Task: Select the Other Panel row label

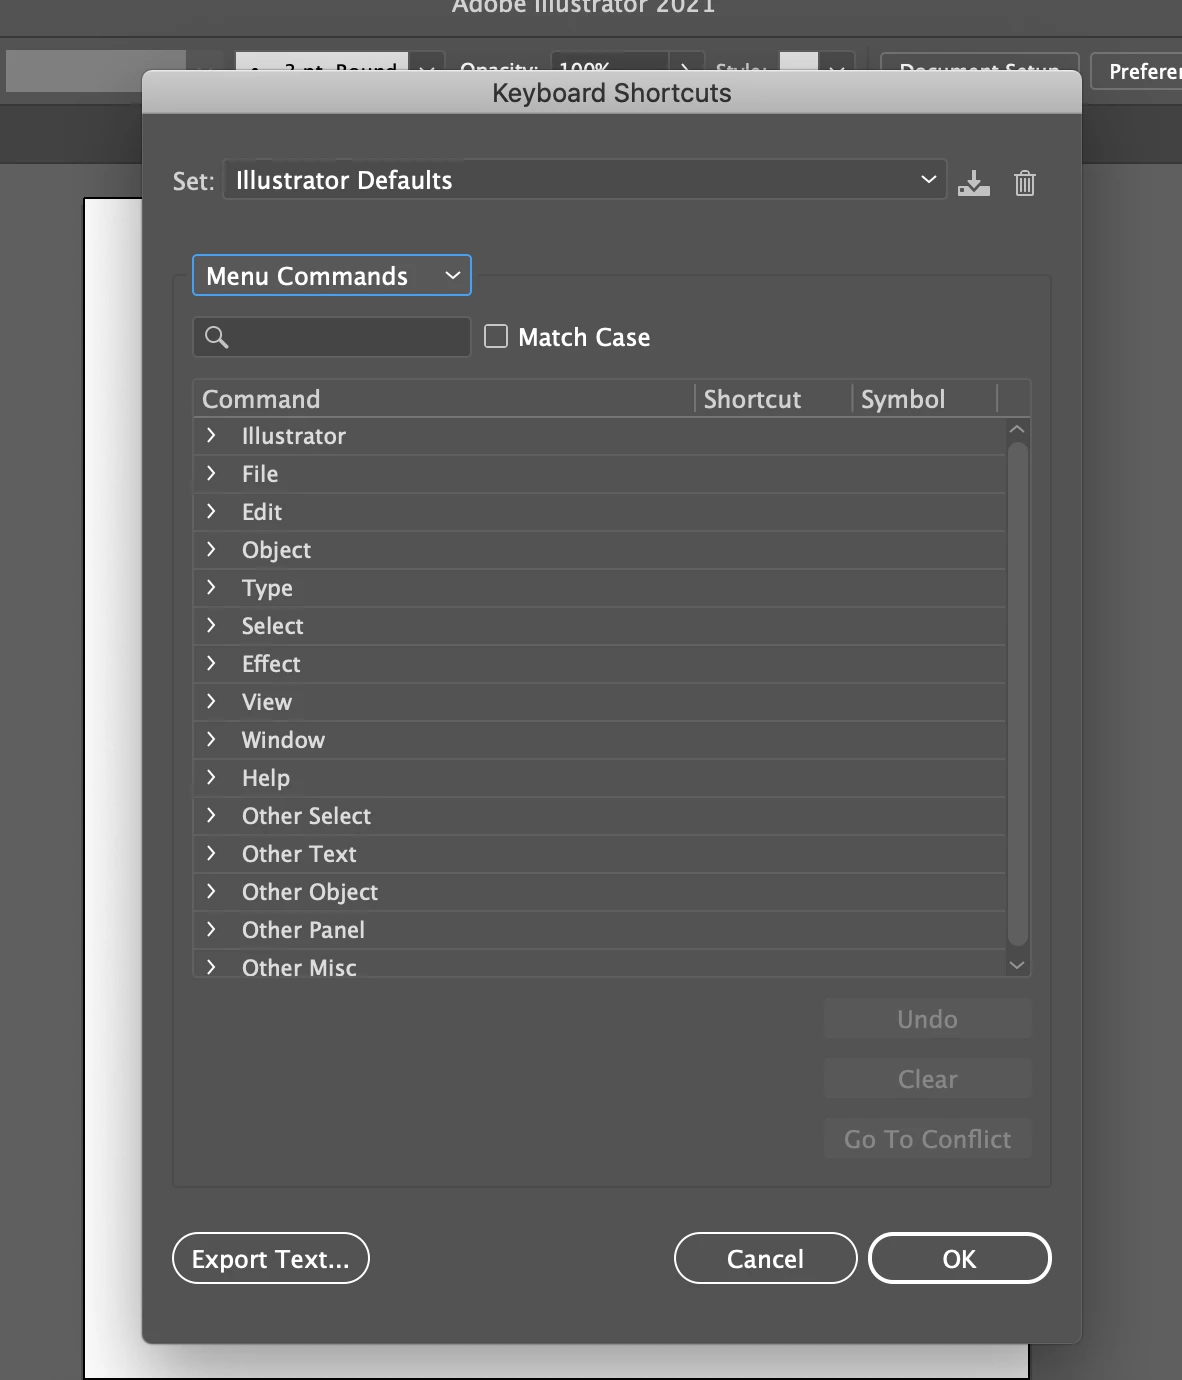Action: [x=303, y=930]
